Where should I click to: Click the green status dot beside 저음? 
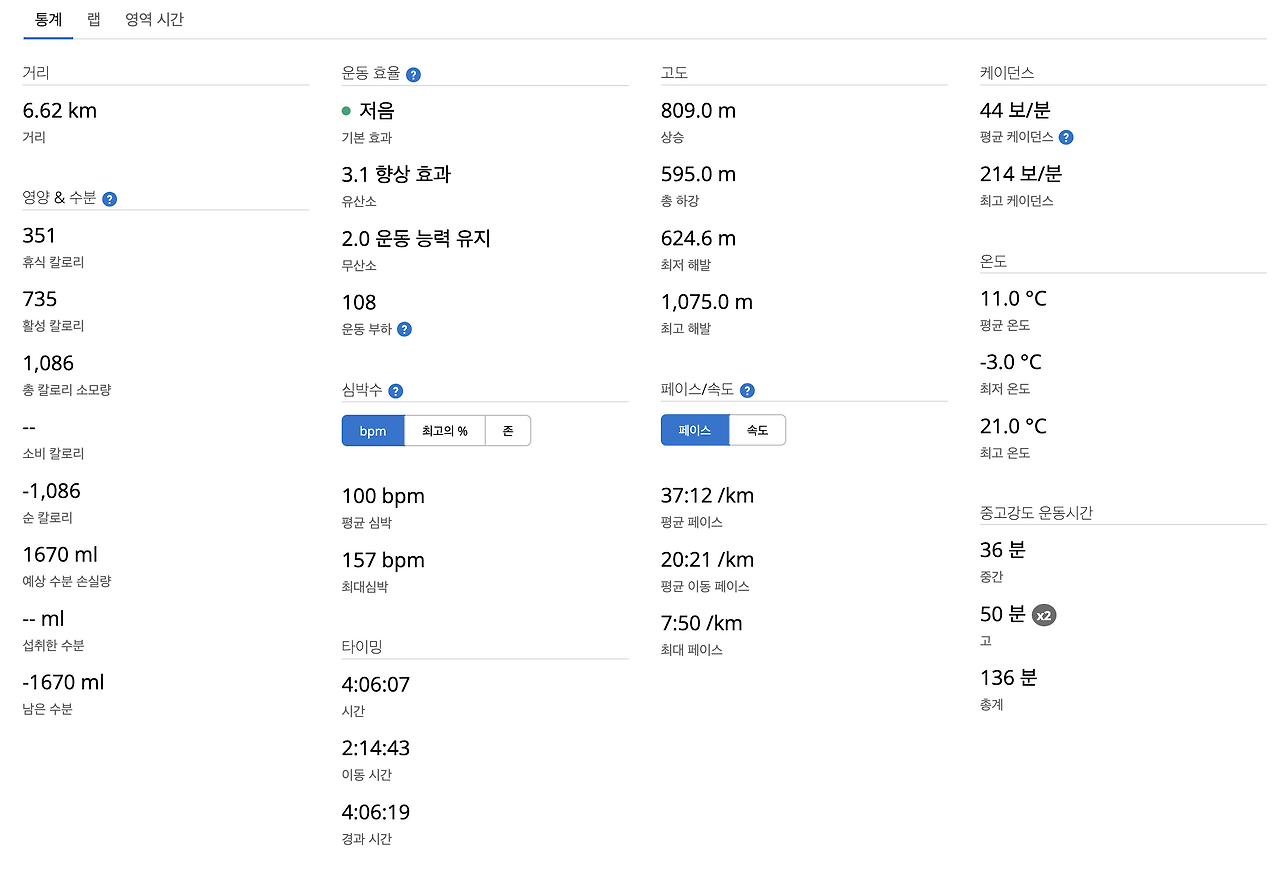tap(346, 110)
